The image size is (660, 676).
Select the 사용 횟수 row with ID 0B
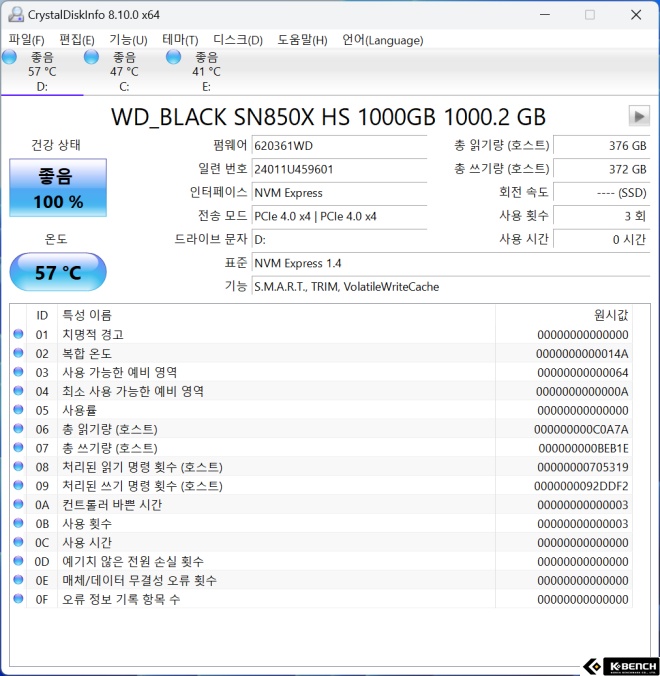321,523
